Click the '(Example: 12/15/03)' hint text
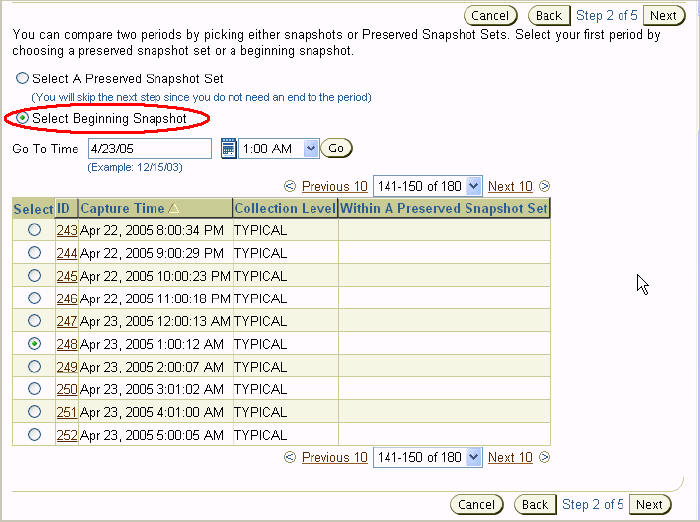 point(135,167)
